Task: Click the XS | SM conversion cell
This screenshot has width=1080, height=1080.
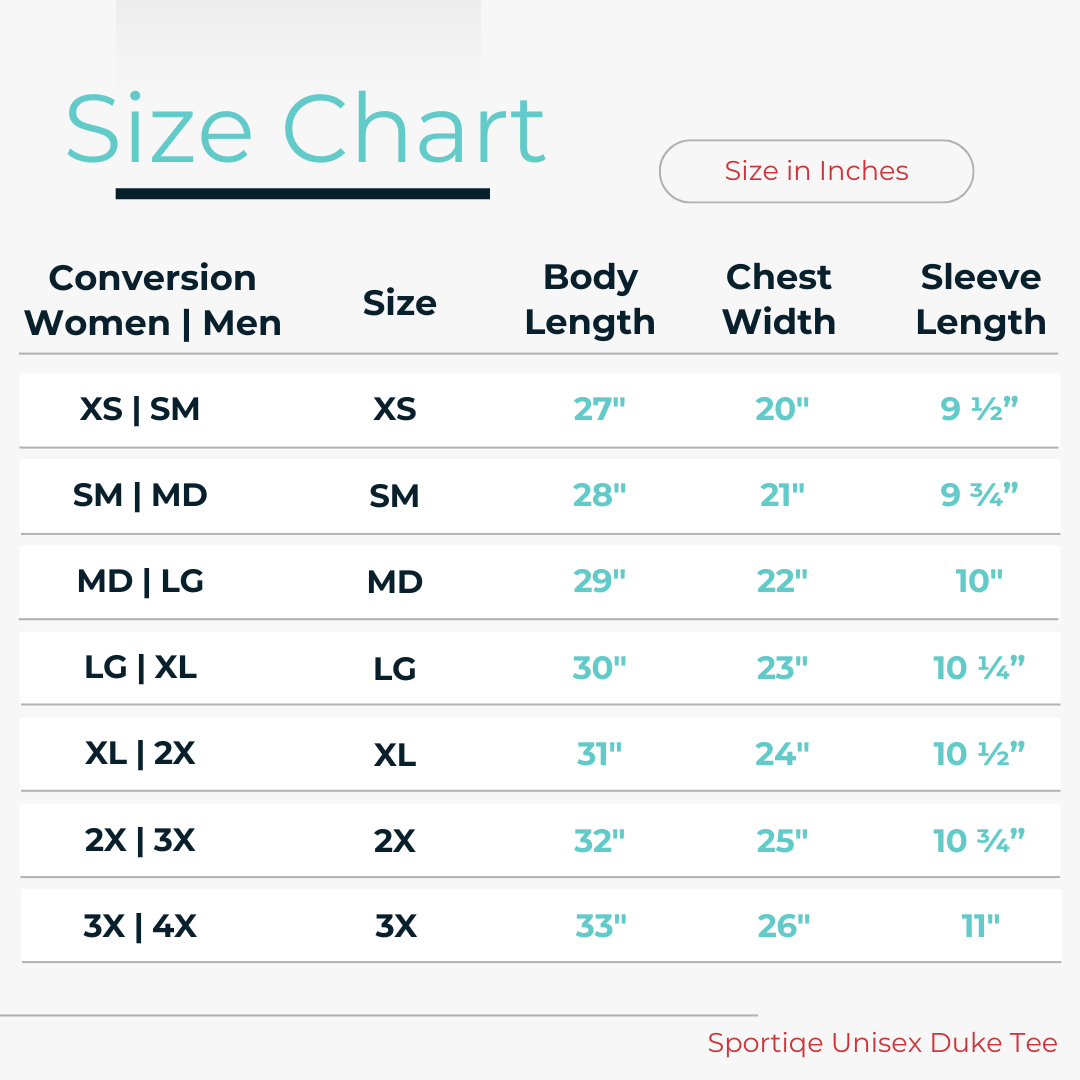Action: coord(140,409)
